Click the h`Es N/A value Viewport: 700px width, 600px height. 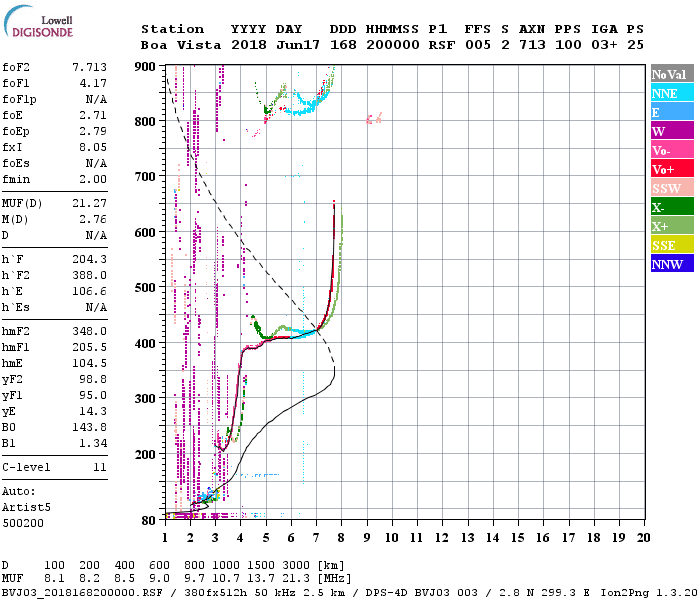tap(97, 307)
